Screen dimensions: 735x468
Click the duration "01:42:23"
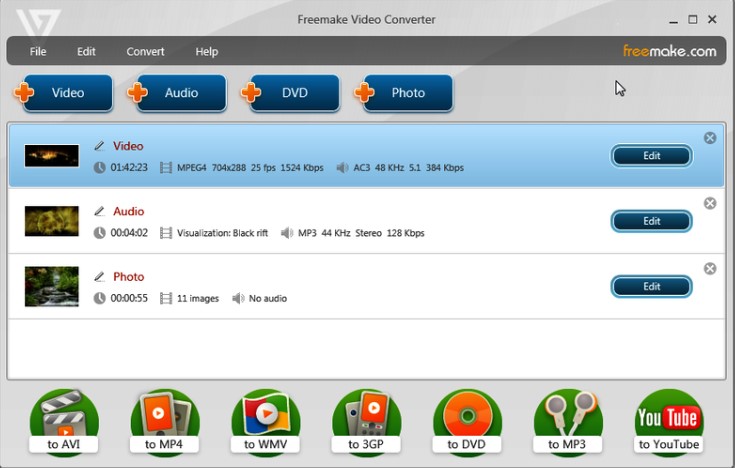129,168
